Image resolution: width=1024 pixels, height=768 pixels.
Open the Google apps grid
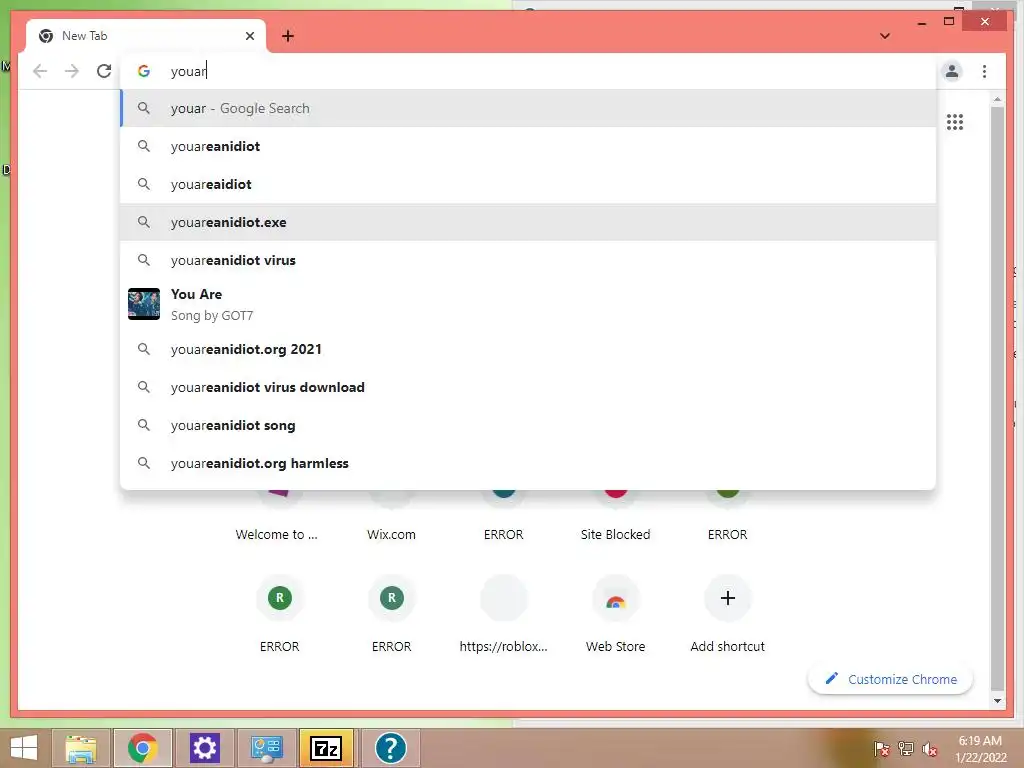pos(955,122)
